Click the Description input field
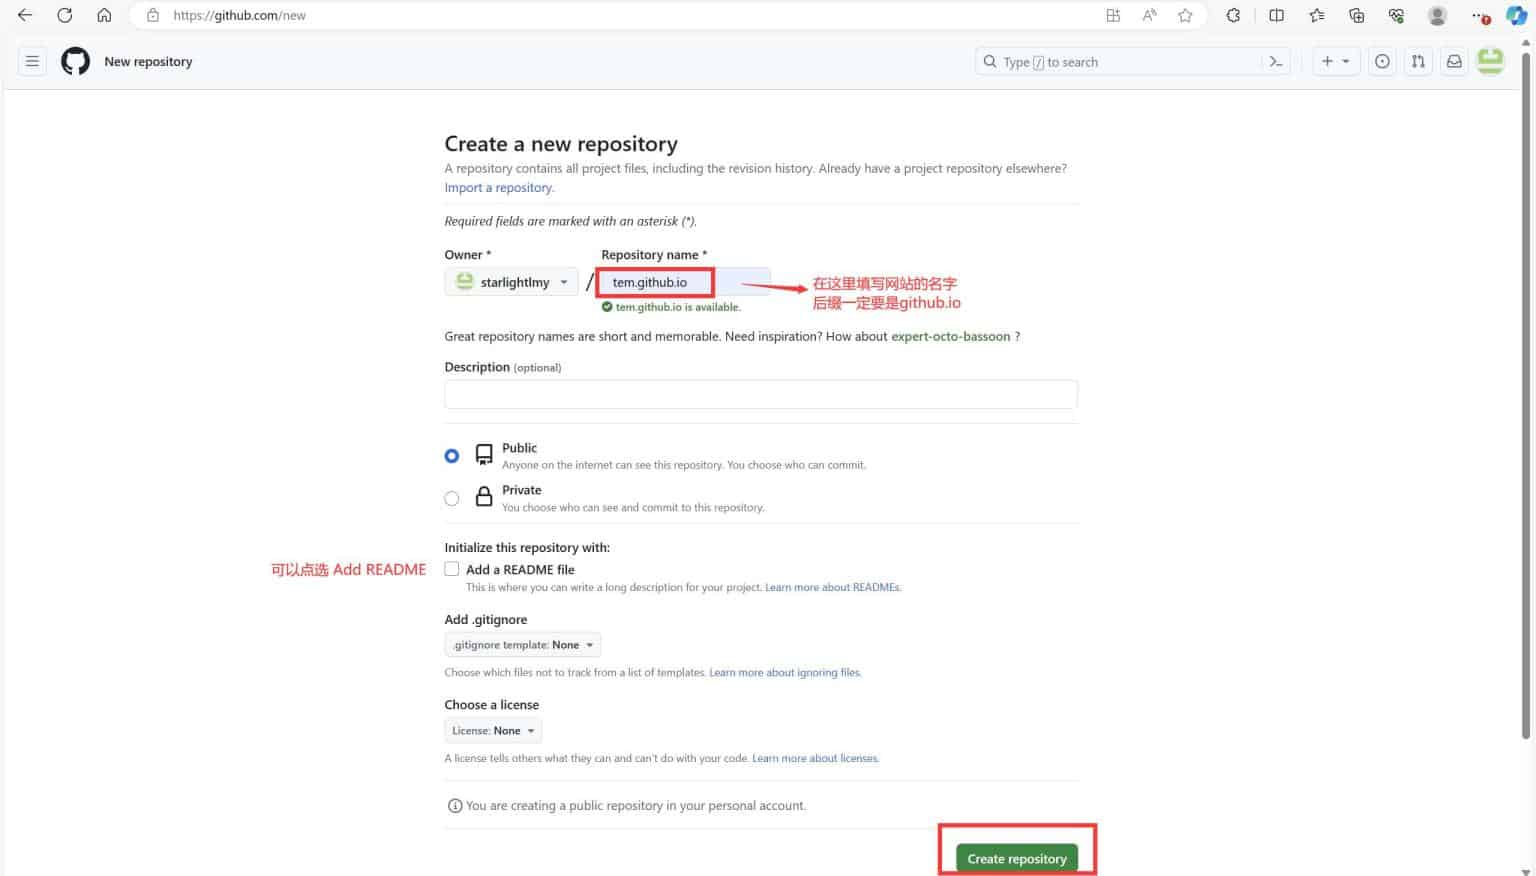The width and height of the screenshot is (1536, 876). (x=761, y=394)
